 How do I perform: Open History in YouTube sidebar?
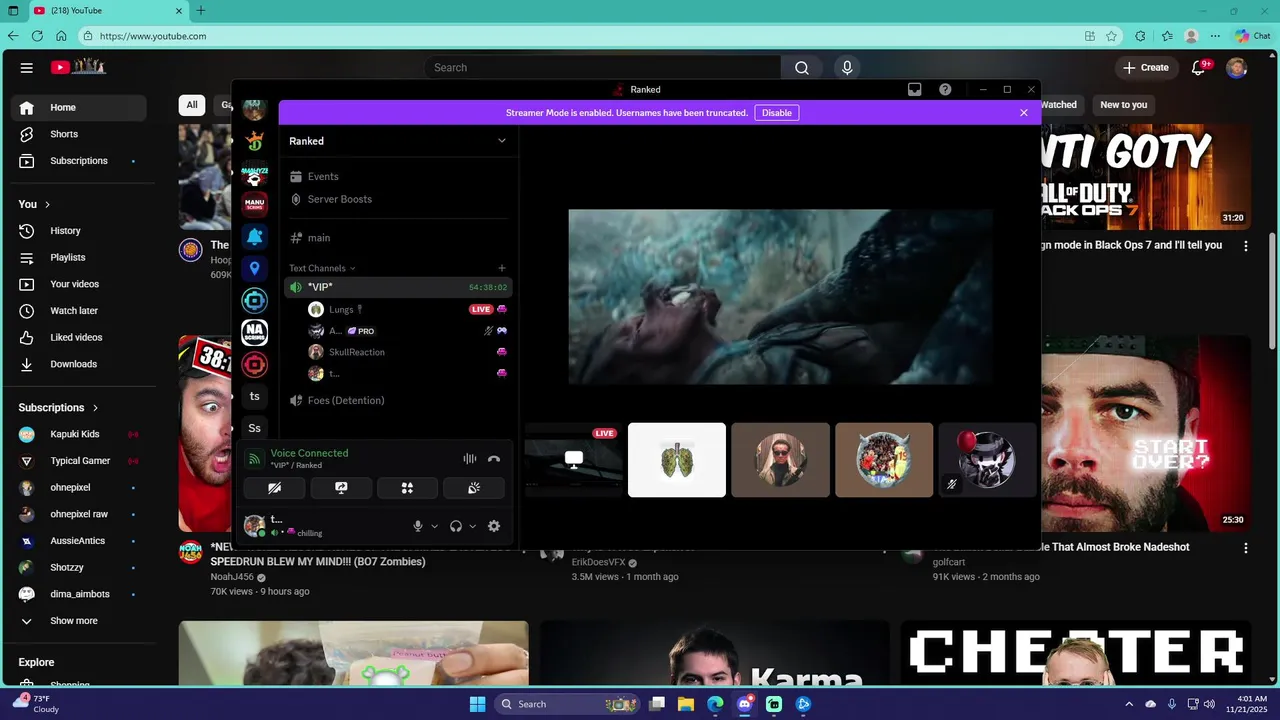(x=79, y=231)
